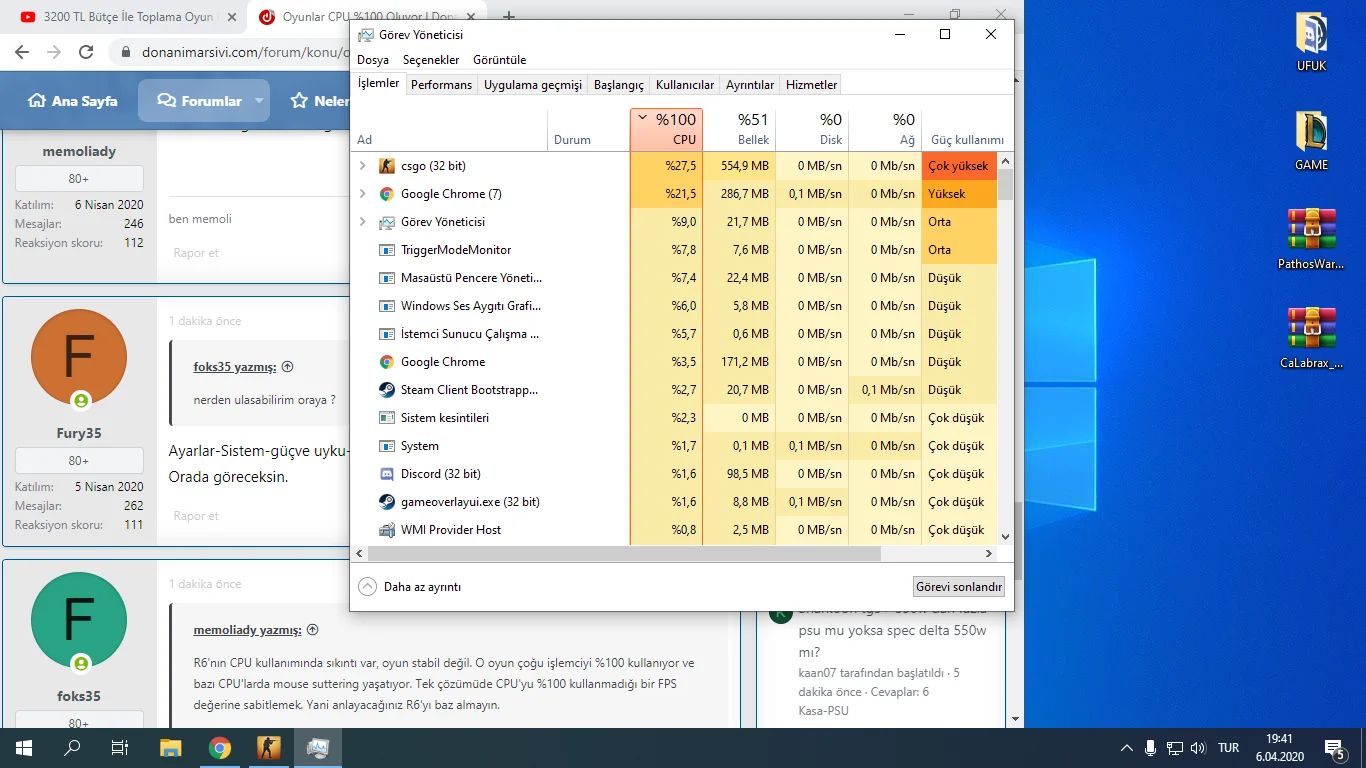Select the Görev Yöneticisi process row icon
Viewport: 1366px width, 768px height.
click(x=387, y=222)
